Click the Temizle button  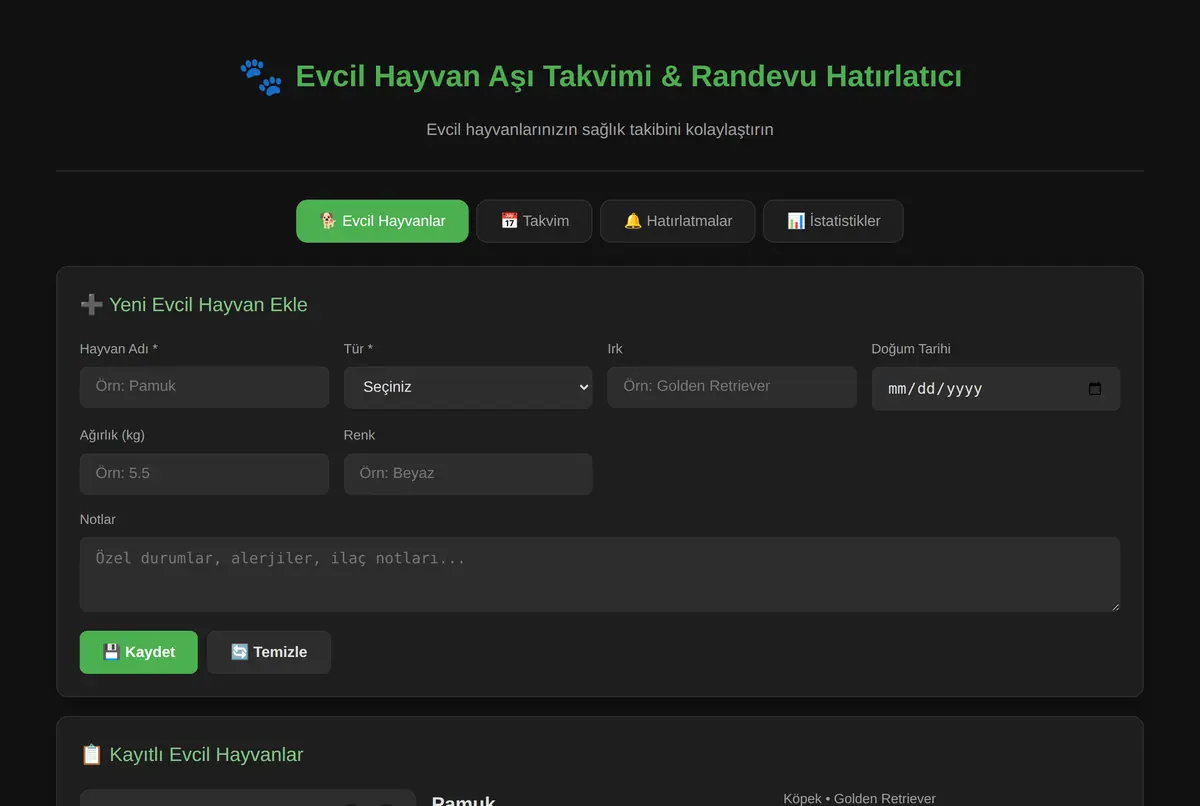pyautogui.click(x=269, y=652)
